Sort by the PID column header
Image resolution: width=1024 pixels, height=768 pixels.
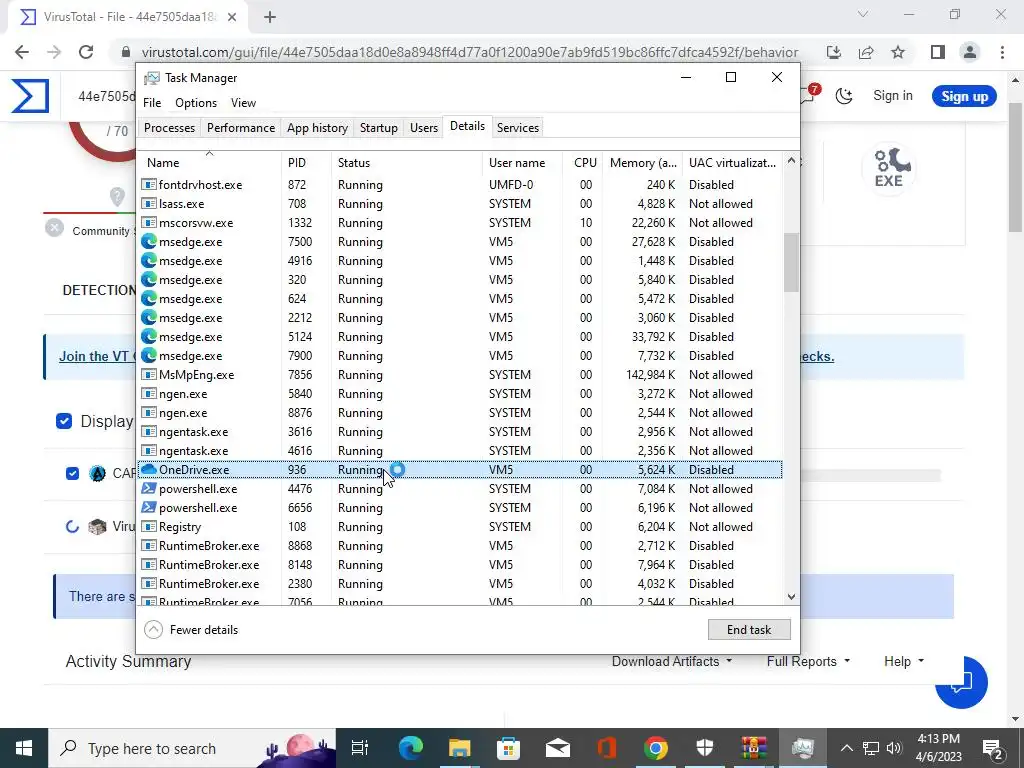(306, 163)
